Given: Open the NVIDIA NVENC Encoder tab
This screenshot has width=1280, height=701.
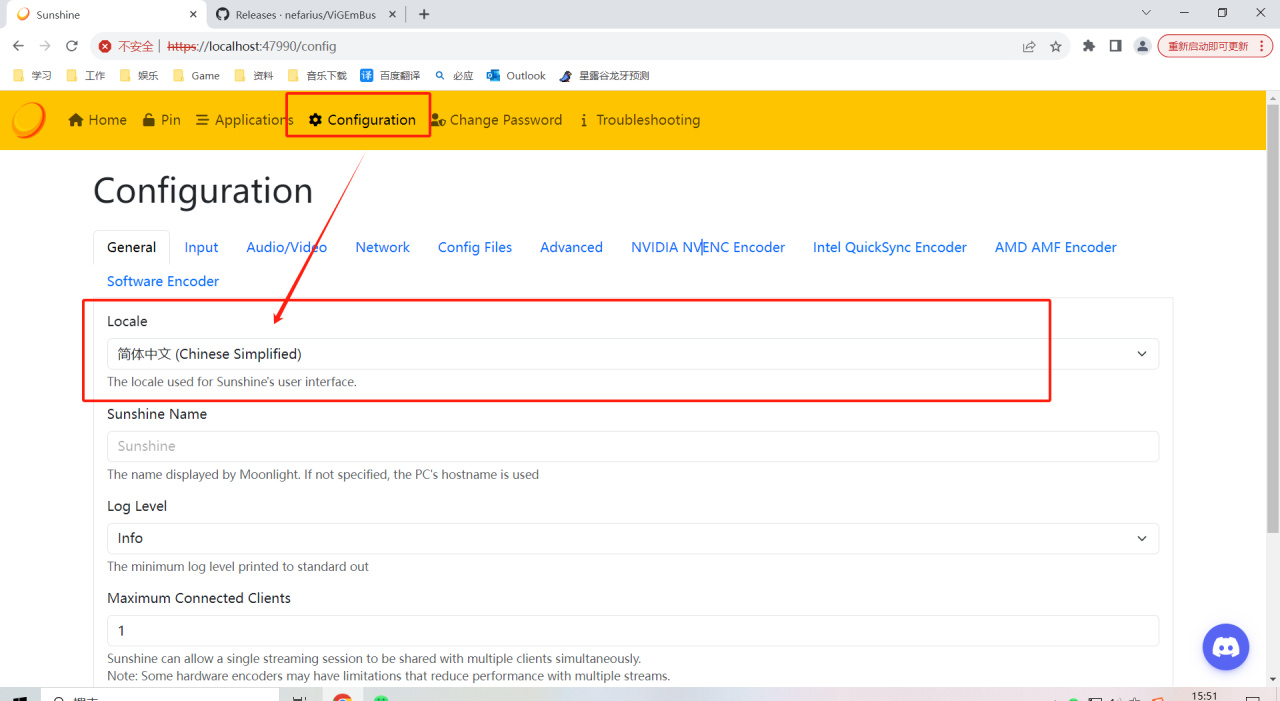Looking at the screenshot, I should (x=708, y=247).
